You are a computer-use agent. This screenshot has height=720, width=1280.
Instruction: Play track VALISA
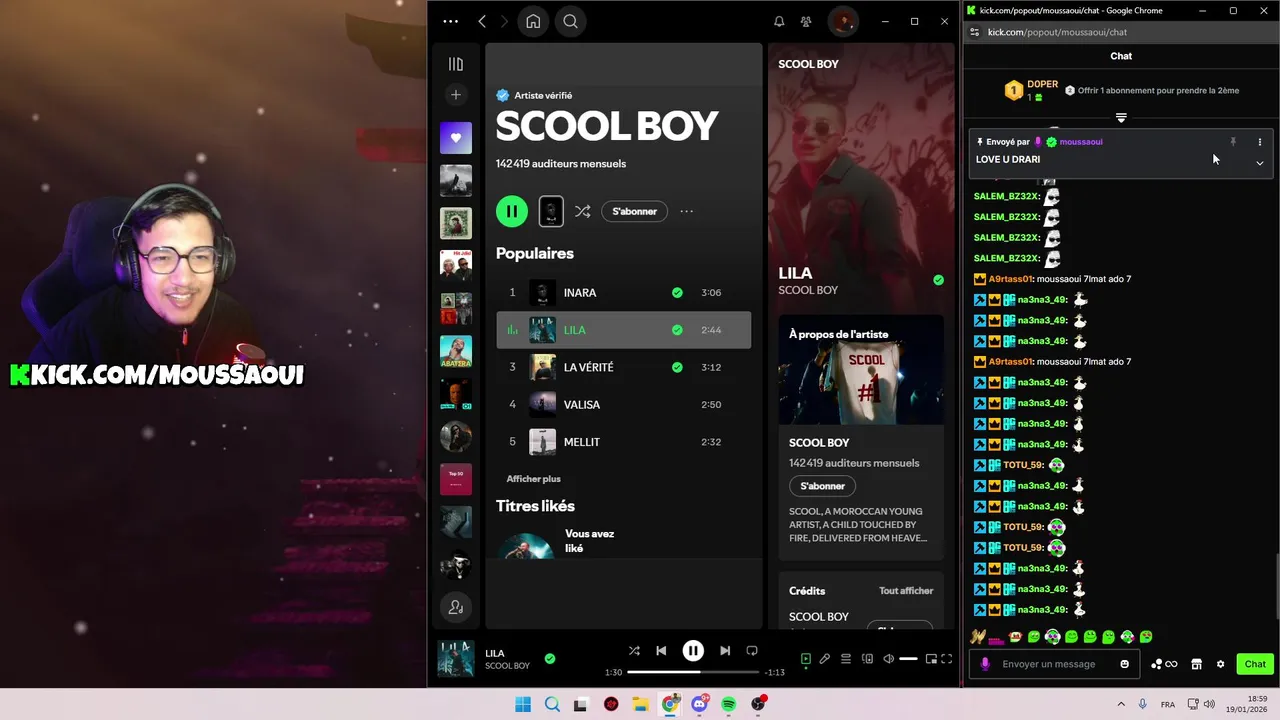(x=623, y=404)
